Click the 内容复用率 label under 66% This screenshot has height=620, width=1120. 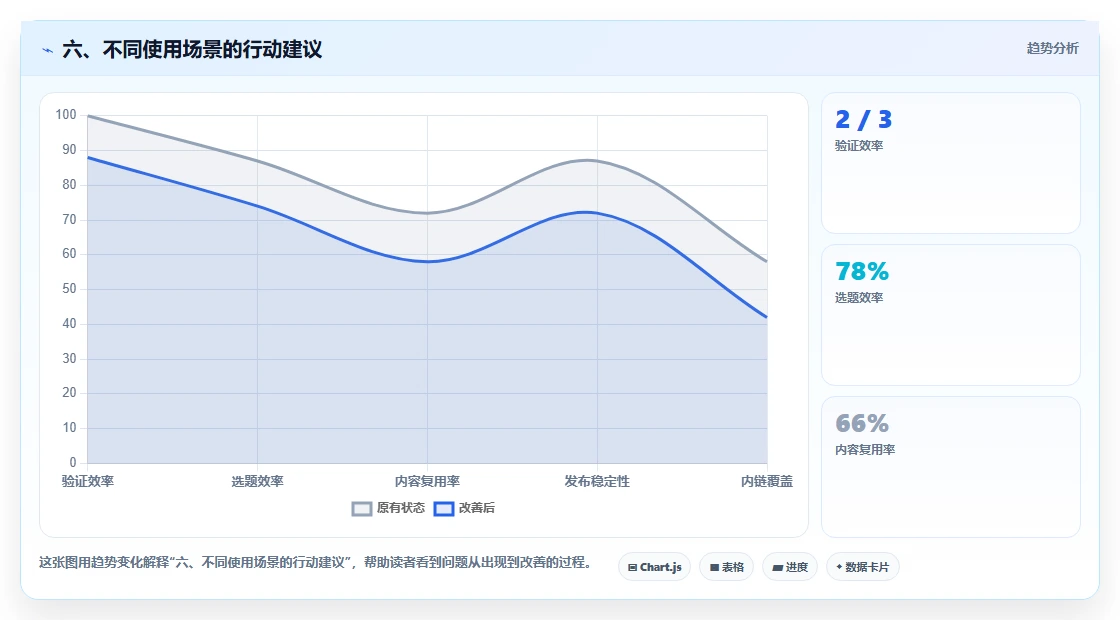click(865, 450)
